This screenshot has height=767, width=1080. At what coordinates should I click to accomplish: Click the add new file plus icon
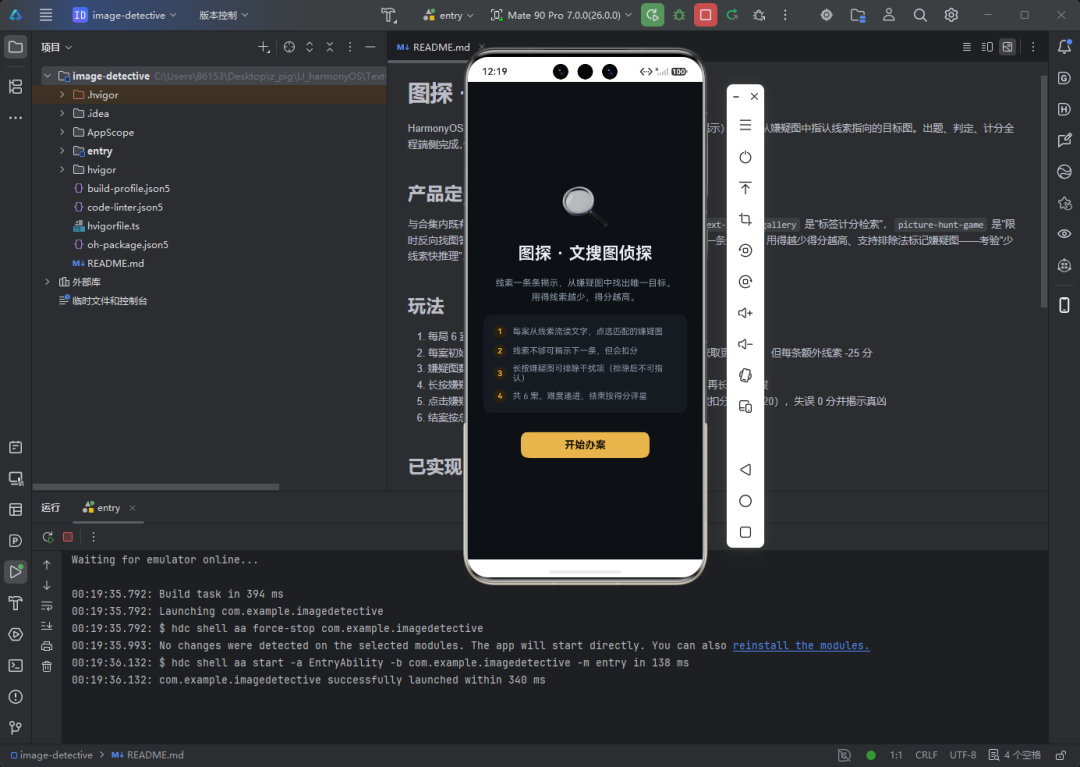tap(263, 47)
